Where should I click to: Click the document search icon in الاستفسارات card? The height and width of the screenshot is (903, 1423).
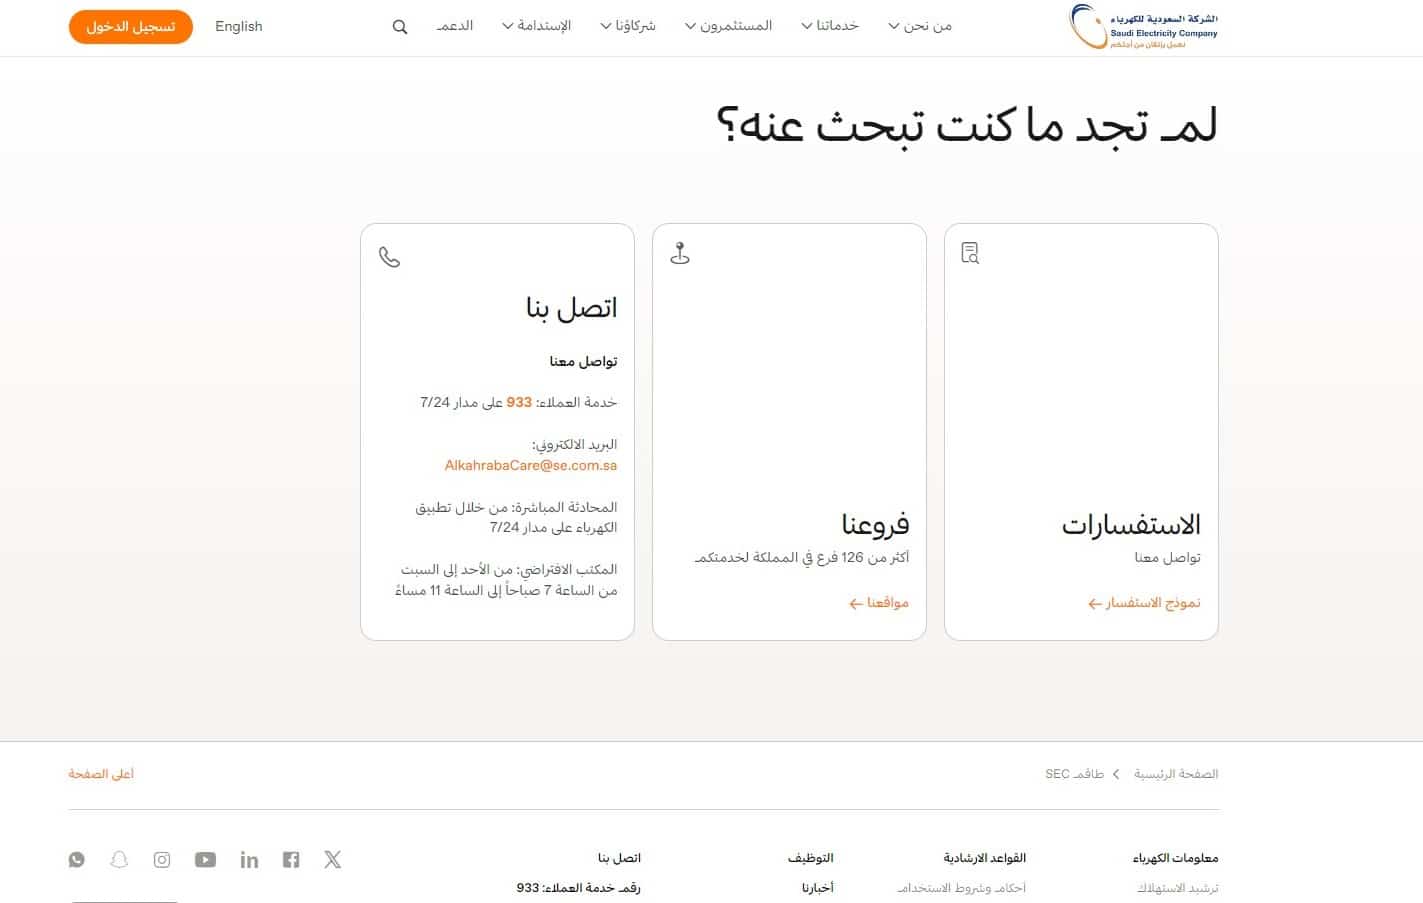click(x=970, y=253)
